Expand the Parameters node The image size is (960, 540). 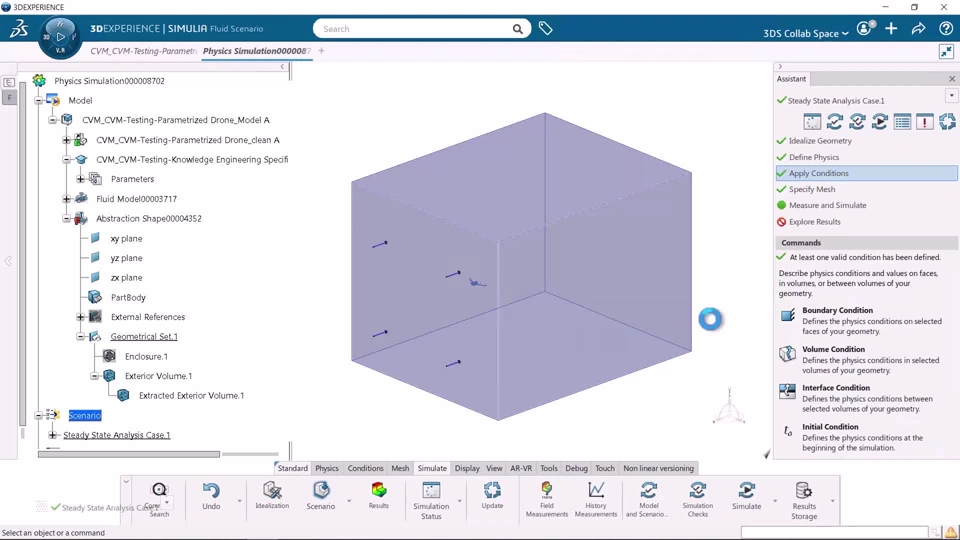click(80, 179)
